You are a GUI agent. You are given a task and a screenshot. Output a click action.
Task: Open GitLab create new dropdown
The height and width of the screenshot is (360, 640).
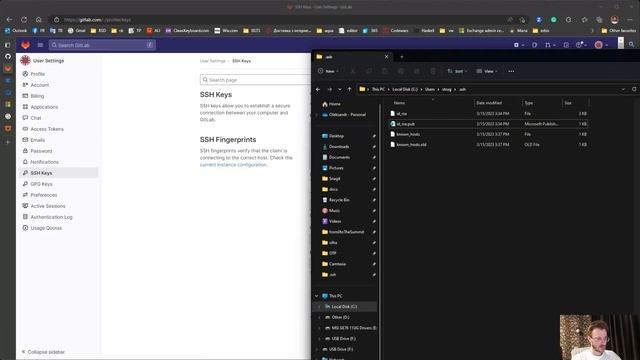[x=519, y=45]
